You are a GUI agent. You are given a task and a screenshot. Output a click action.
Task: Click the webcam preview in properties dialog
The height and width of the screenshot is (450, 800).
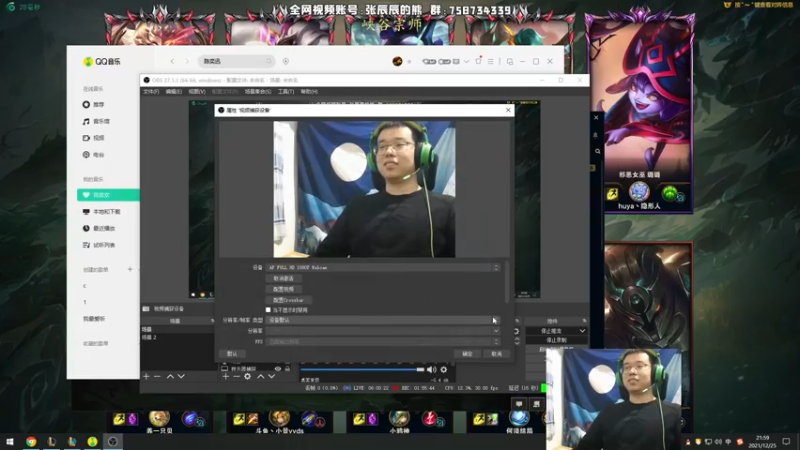[x=364, y=189]
